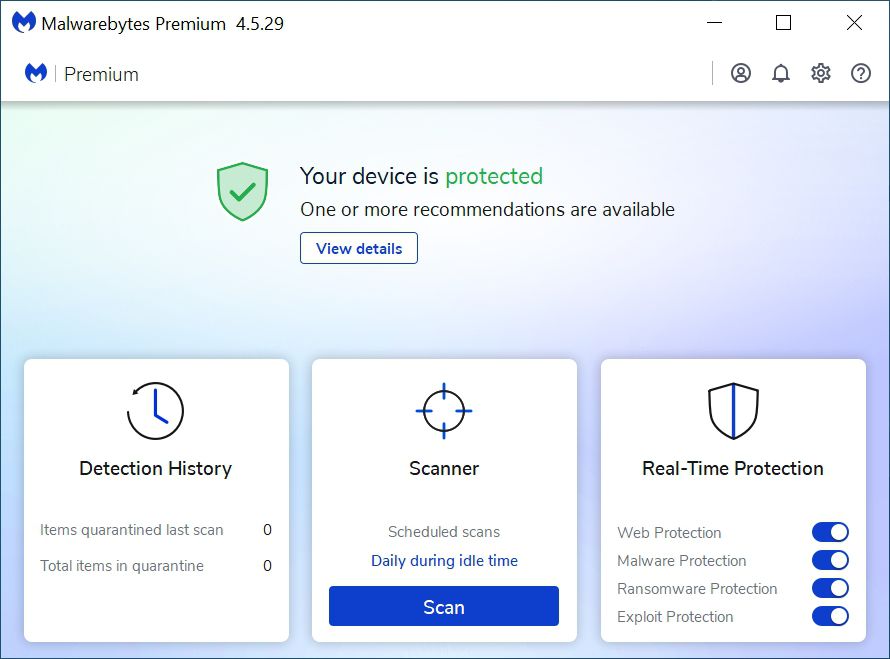
Task: Open the Detection History card title
Action: (156, 468)
